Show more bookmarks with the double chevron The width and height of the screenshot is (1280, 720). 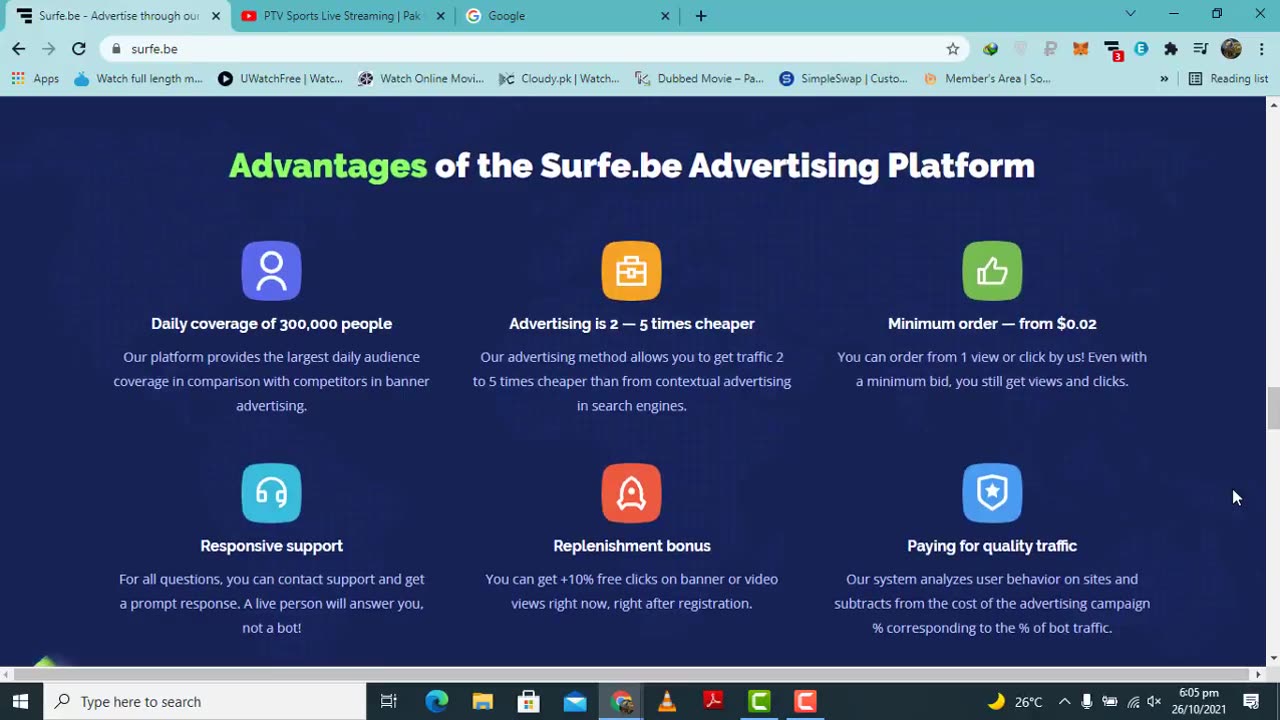[x=1164, y=78]
